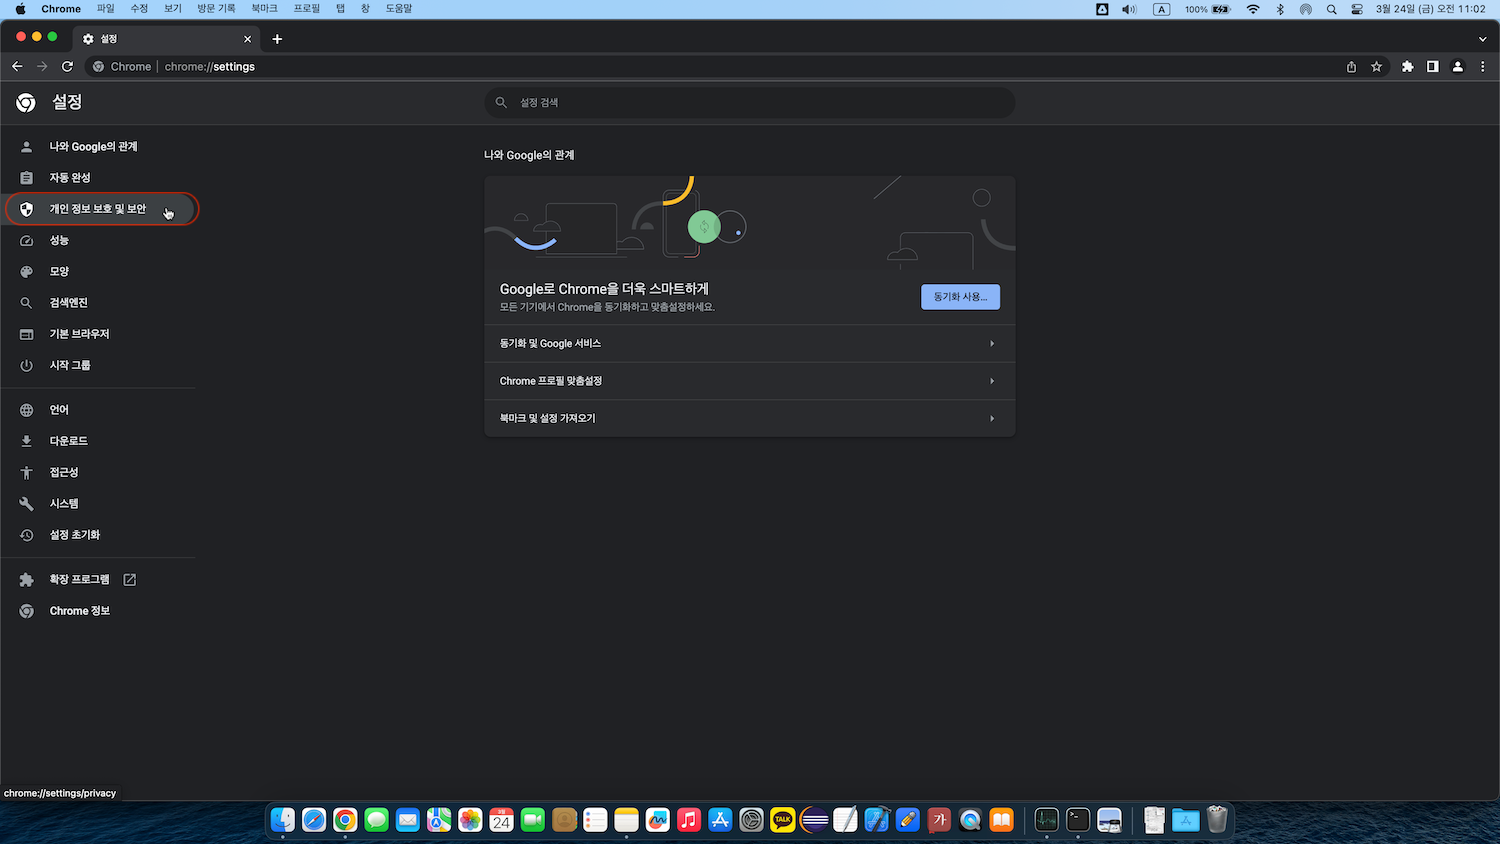Open the 탭 menu
The width and height of the screenshot is (1500, 844).
[340, 9]
